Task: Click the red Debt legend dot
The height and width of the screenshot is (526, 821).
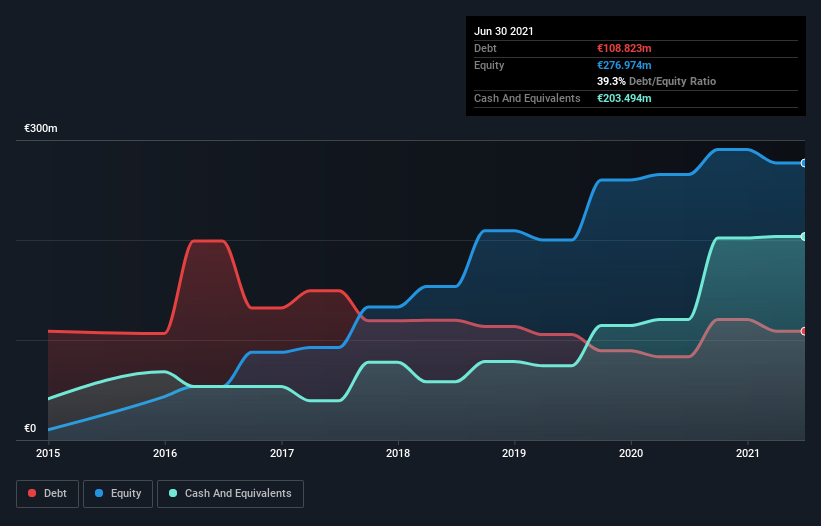Action: click(x=32, y=493)
